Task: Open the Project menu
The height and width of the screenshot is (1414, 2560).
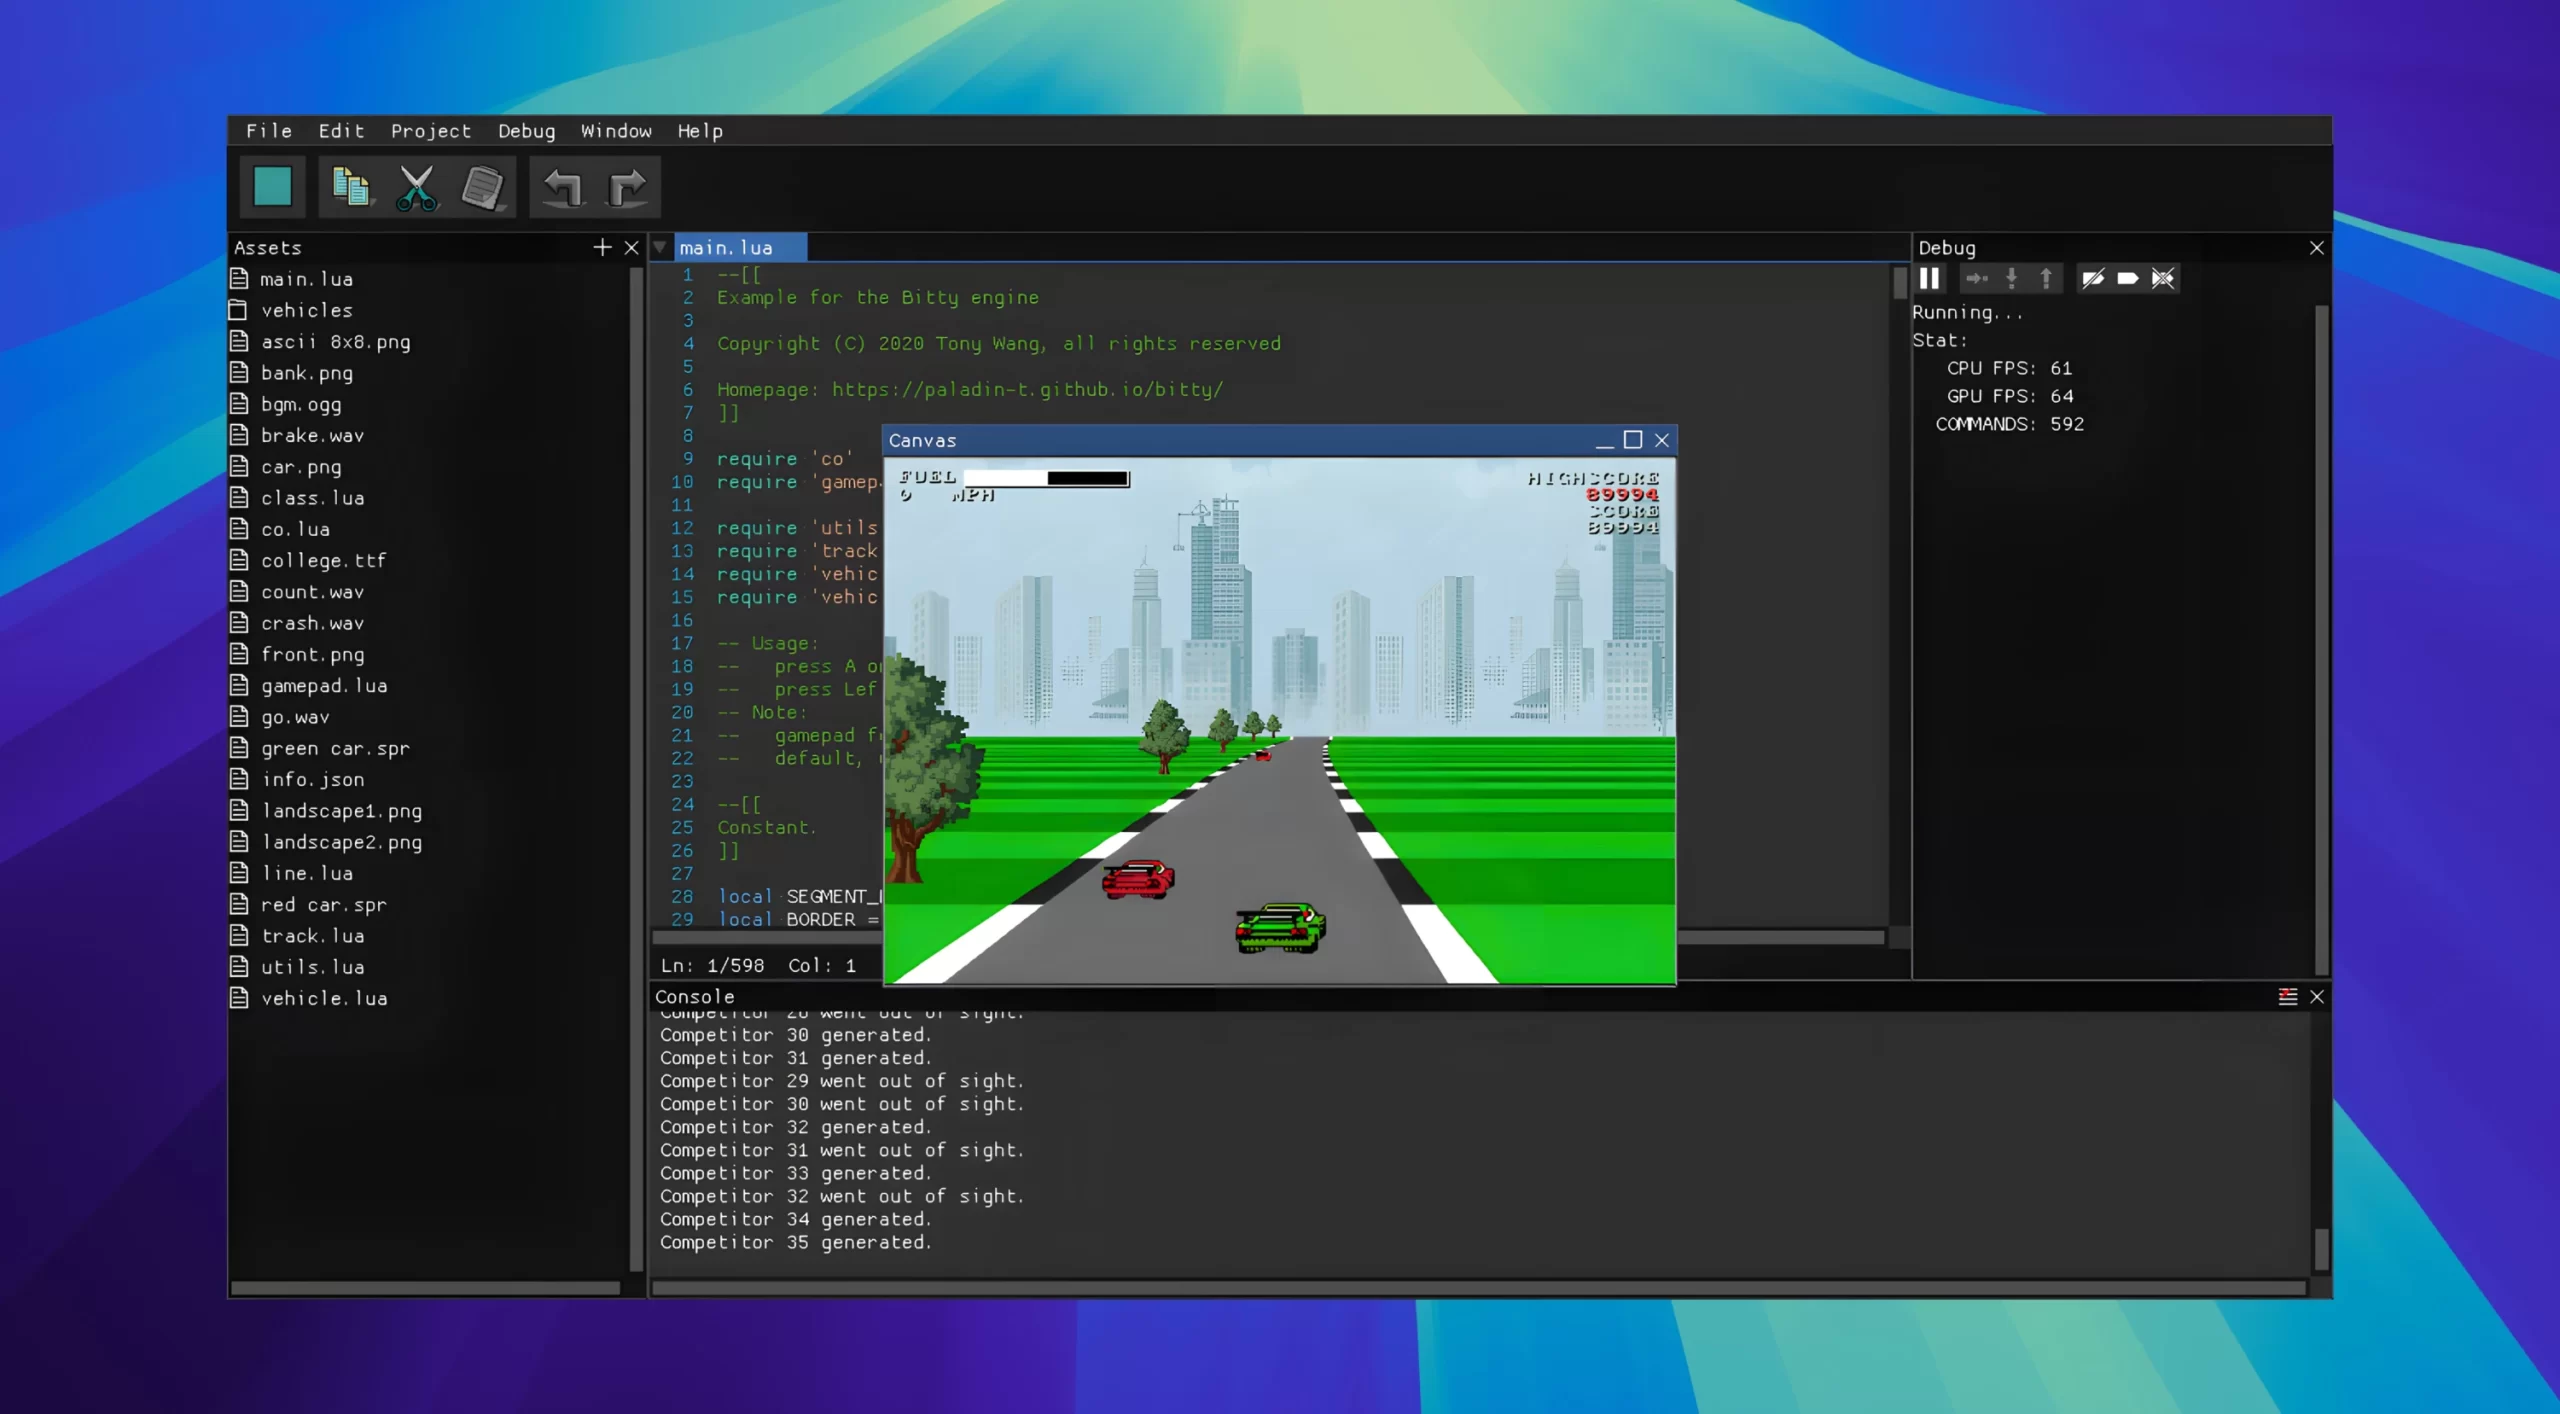Action: [430, 131]
